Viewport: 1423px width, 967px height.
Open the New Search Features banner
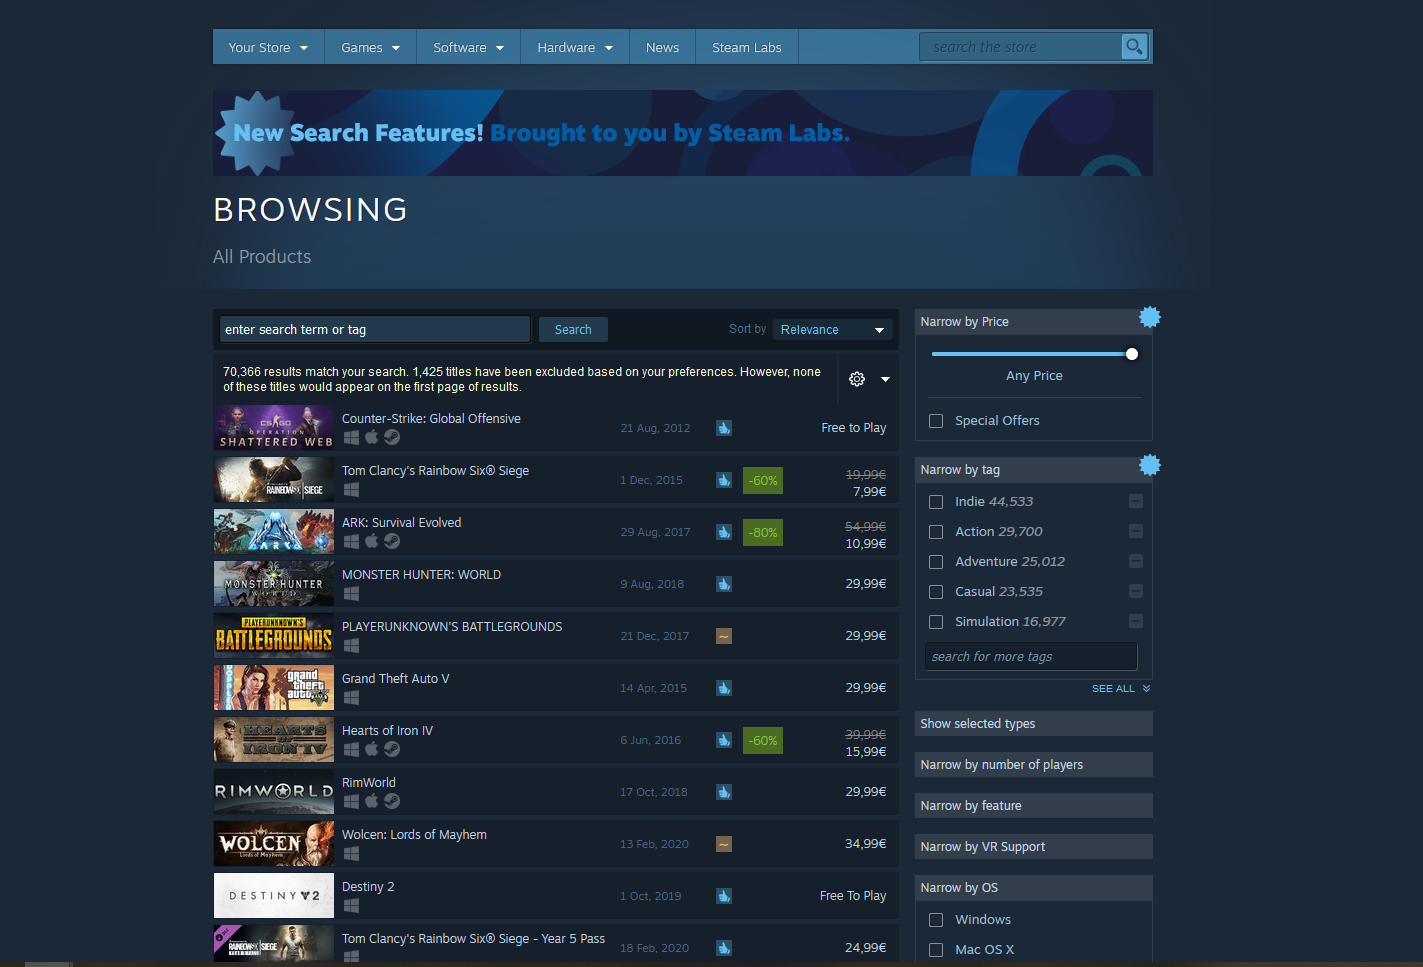click(683, 133)
